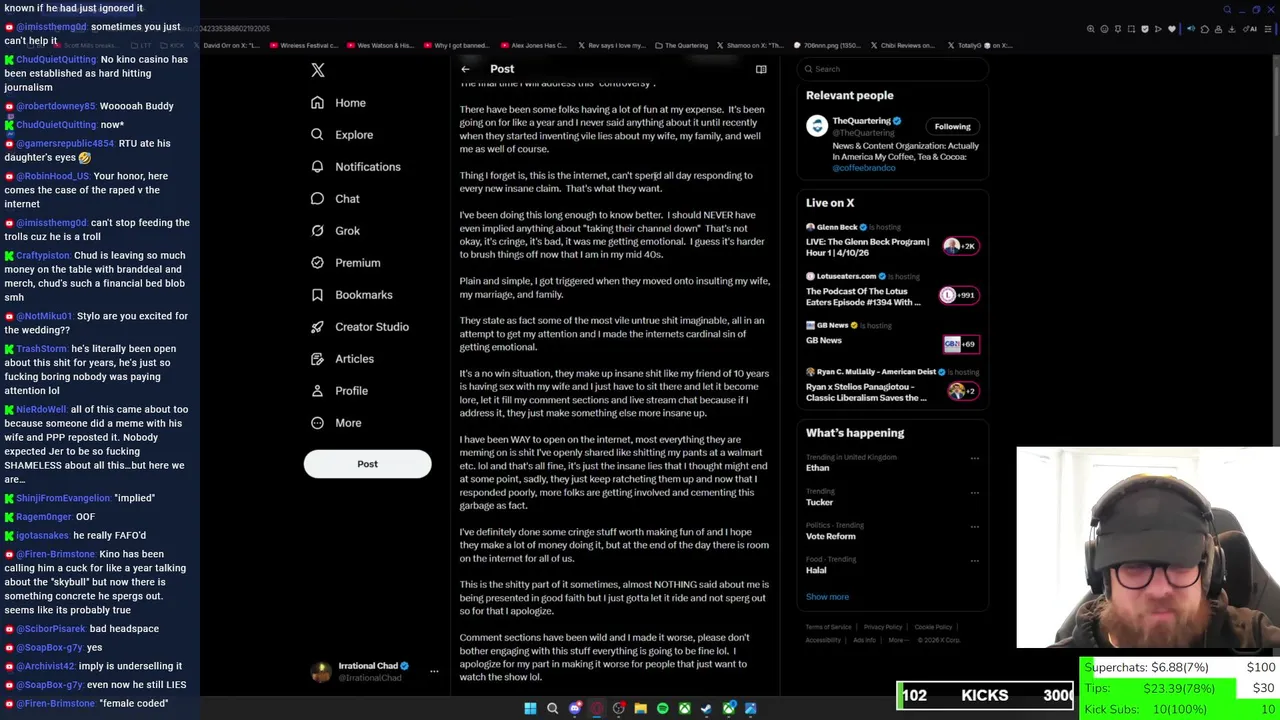Expand the More menu in sidebar
Image resolution: width=1280 pixels, height=720 pixels.
(336, 423)
